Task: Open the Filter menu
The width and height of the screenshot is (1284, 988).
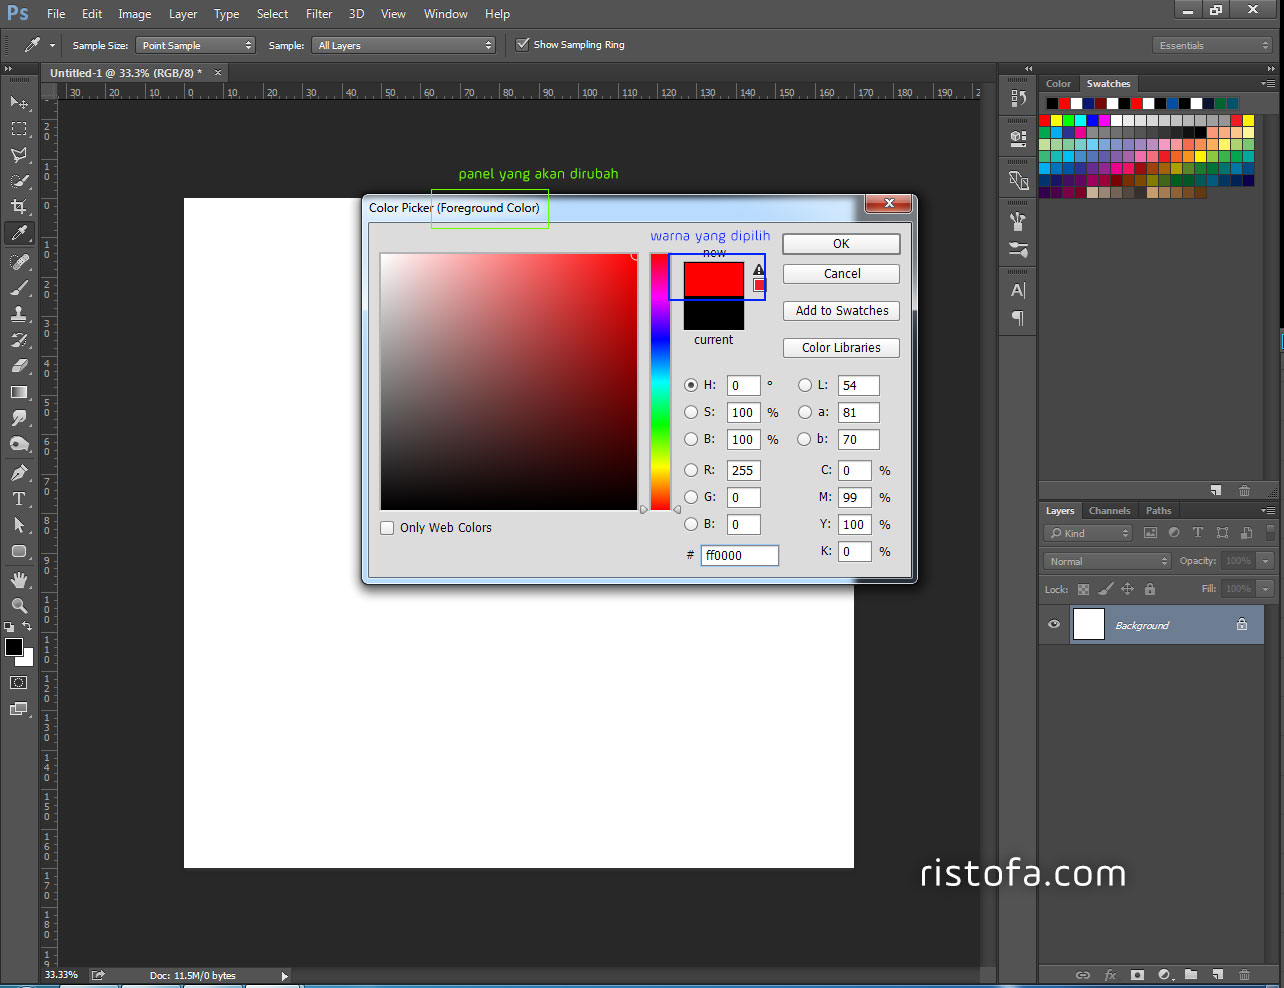Action: click(x=319, y=14)
